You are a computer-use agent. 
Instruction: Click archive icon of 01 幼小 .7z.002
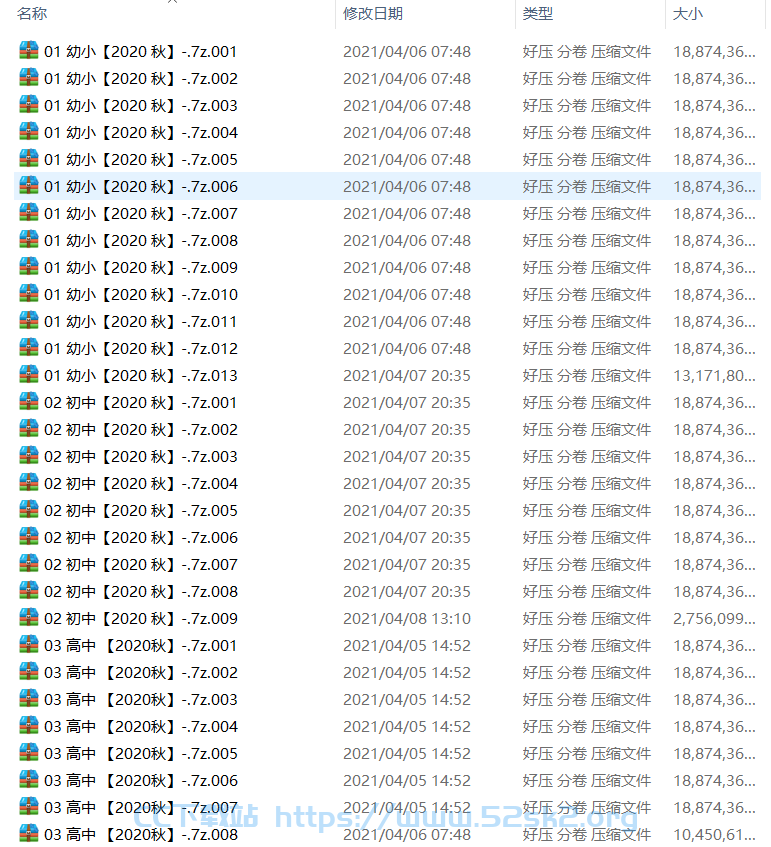click(29, 78)
